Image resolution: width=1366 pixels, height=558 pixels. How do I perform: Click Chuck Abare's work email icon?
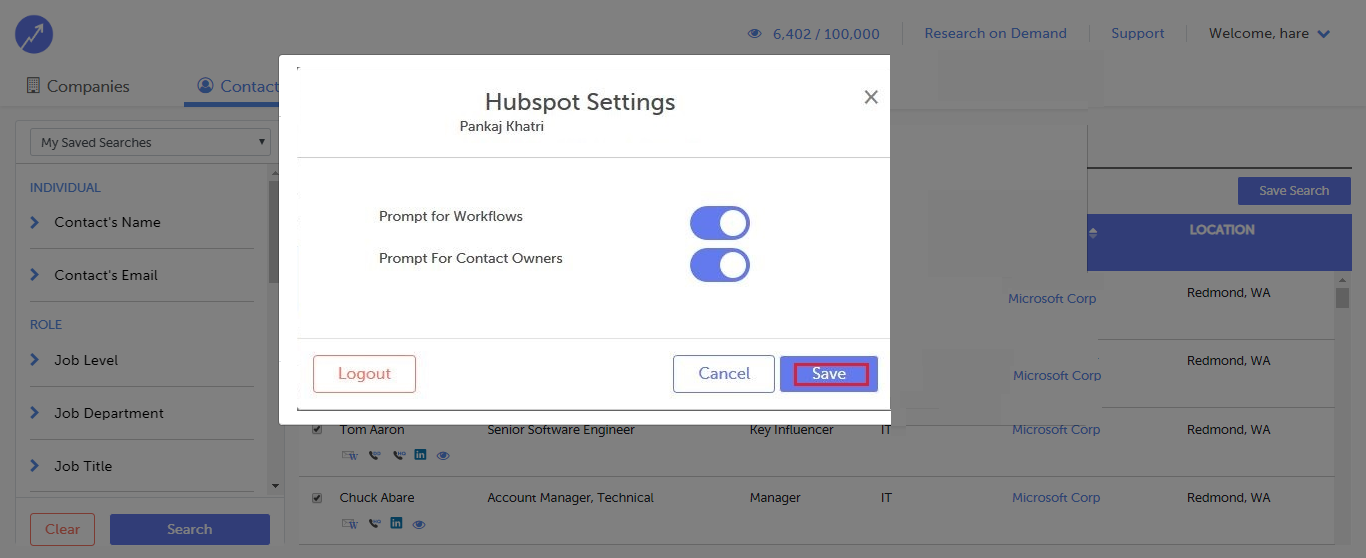pos(350,523)
